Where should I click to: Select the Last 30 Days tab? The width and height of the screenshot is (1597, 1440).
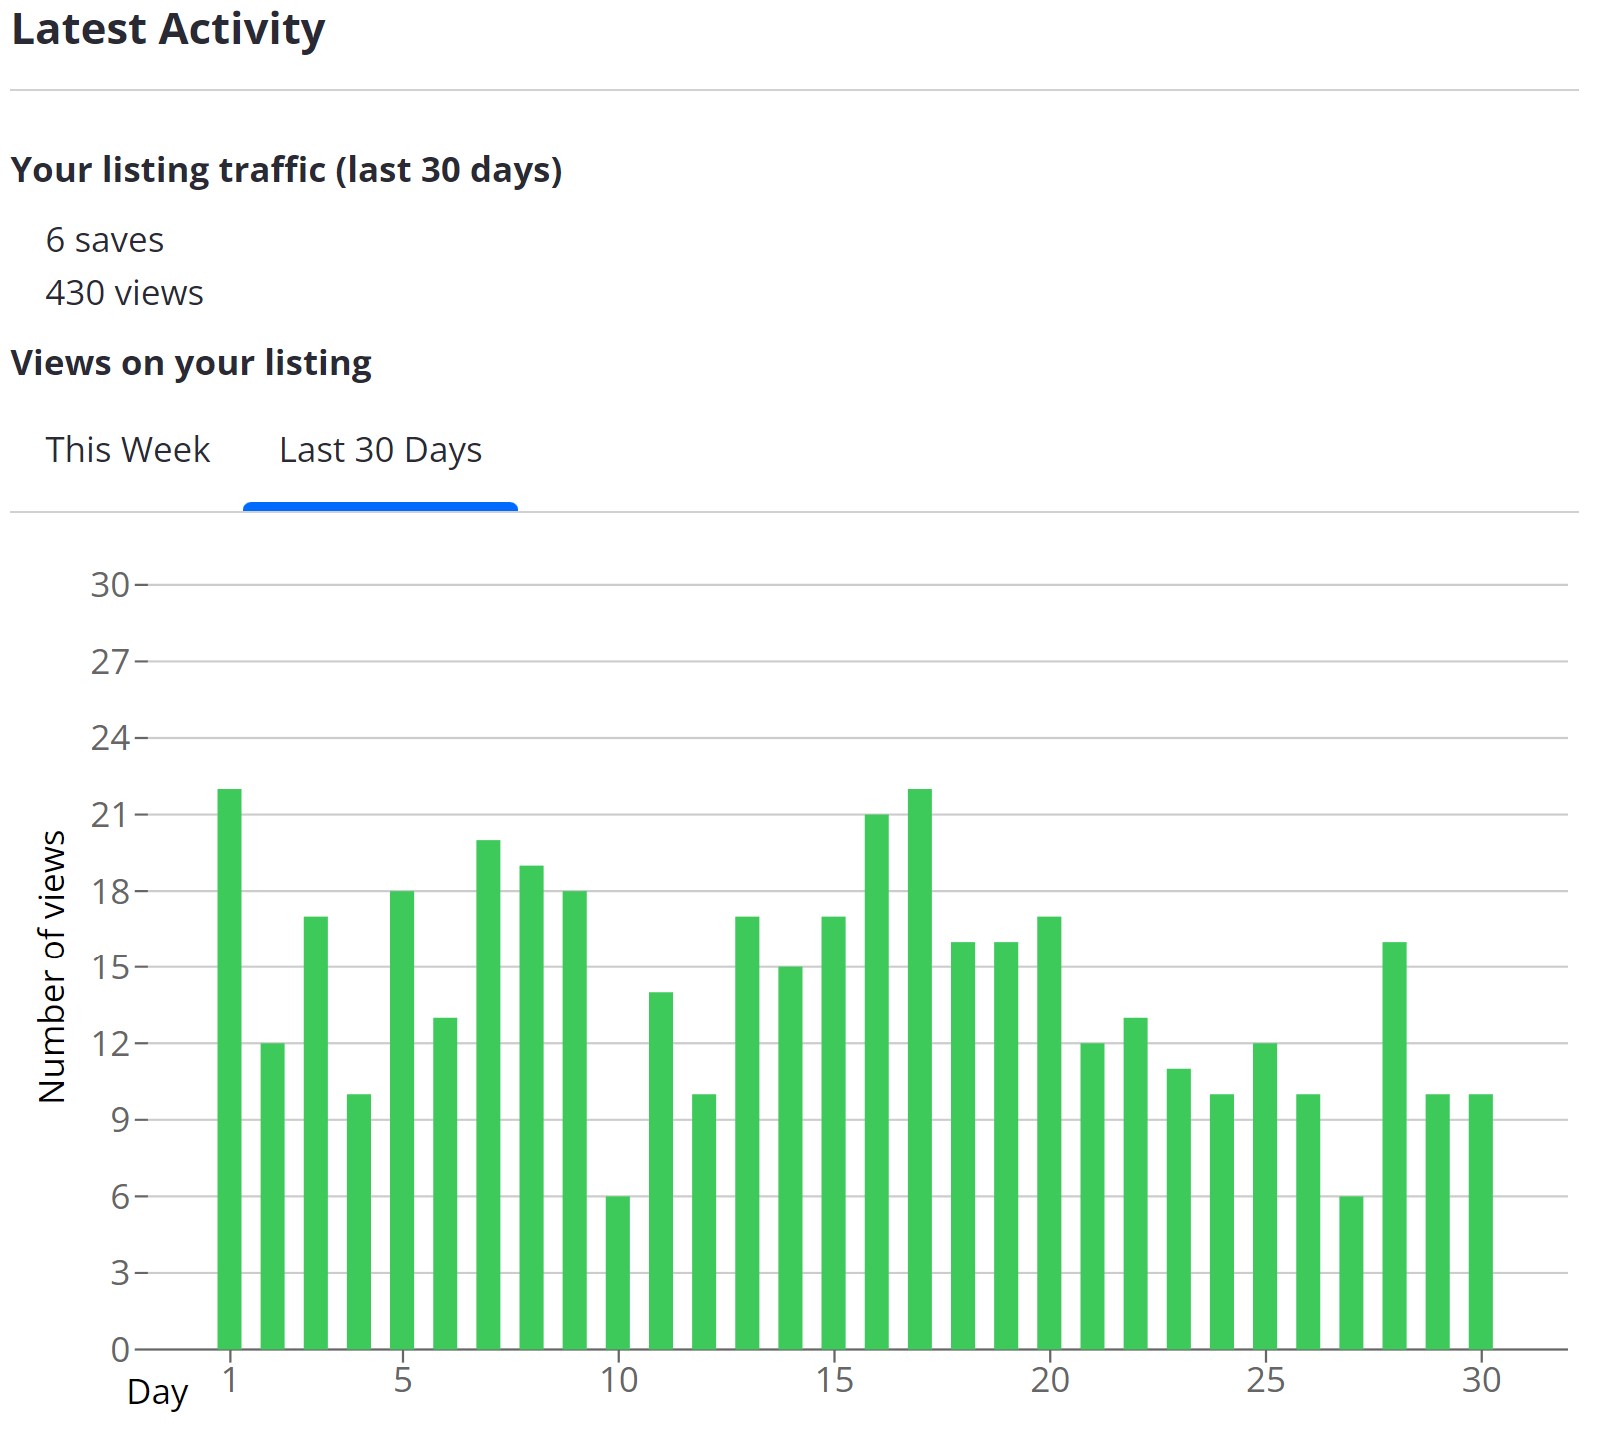click(x=380, y=450)
